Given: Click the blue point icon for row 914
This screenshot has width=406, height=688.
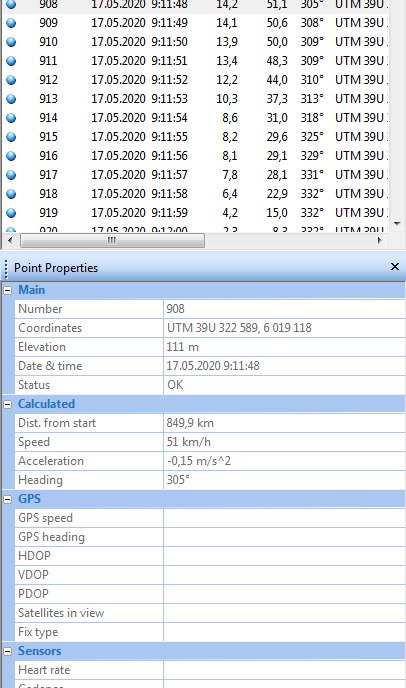Looking at the screenshot, I should [x=11, y=118].
